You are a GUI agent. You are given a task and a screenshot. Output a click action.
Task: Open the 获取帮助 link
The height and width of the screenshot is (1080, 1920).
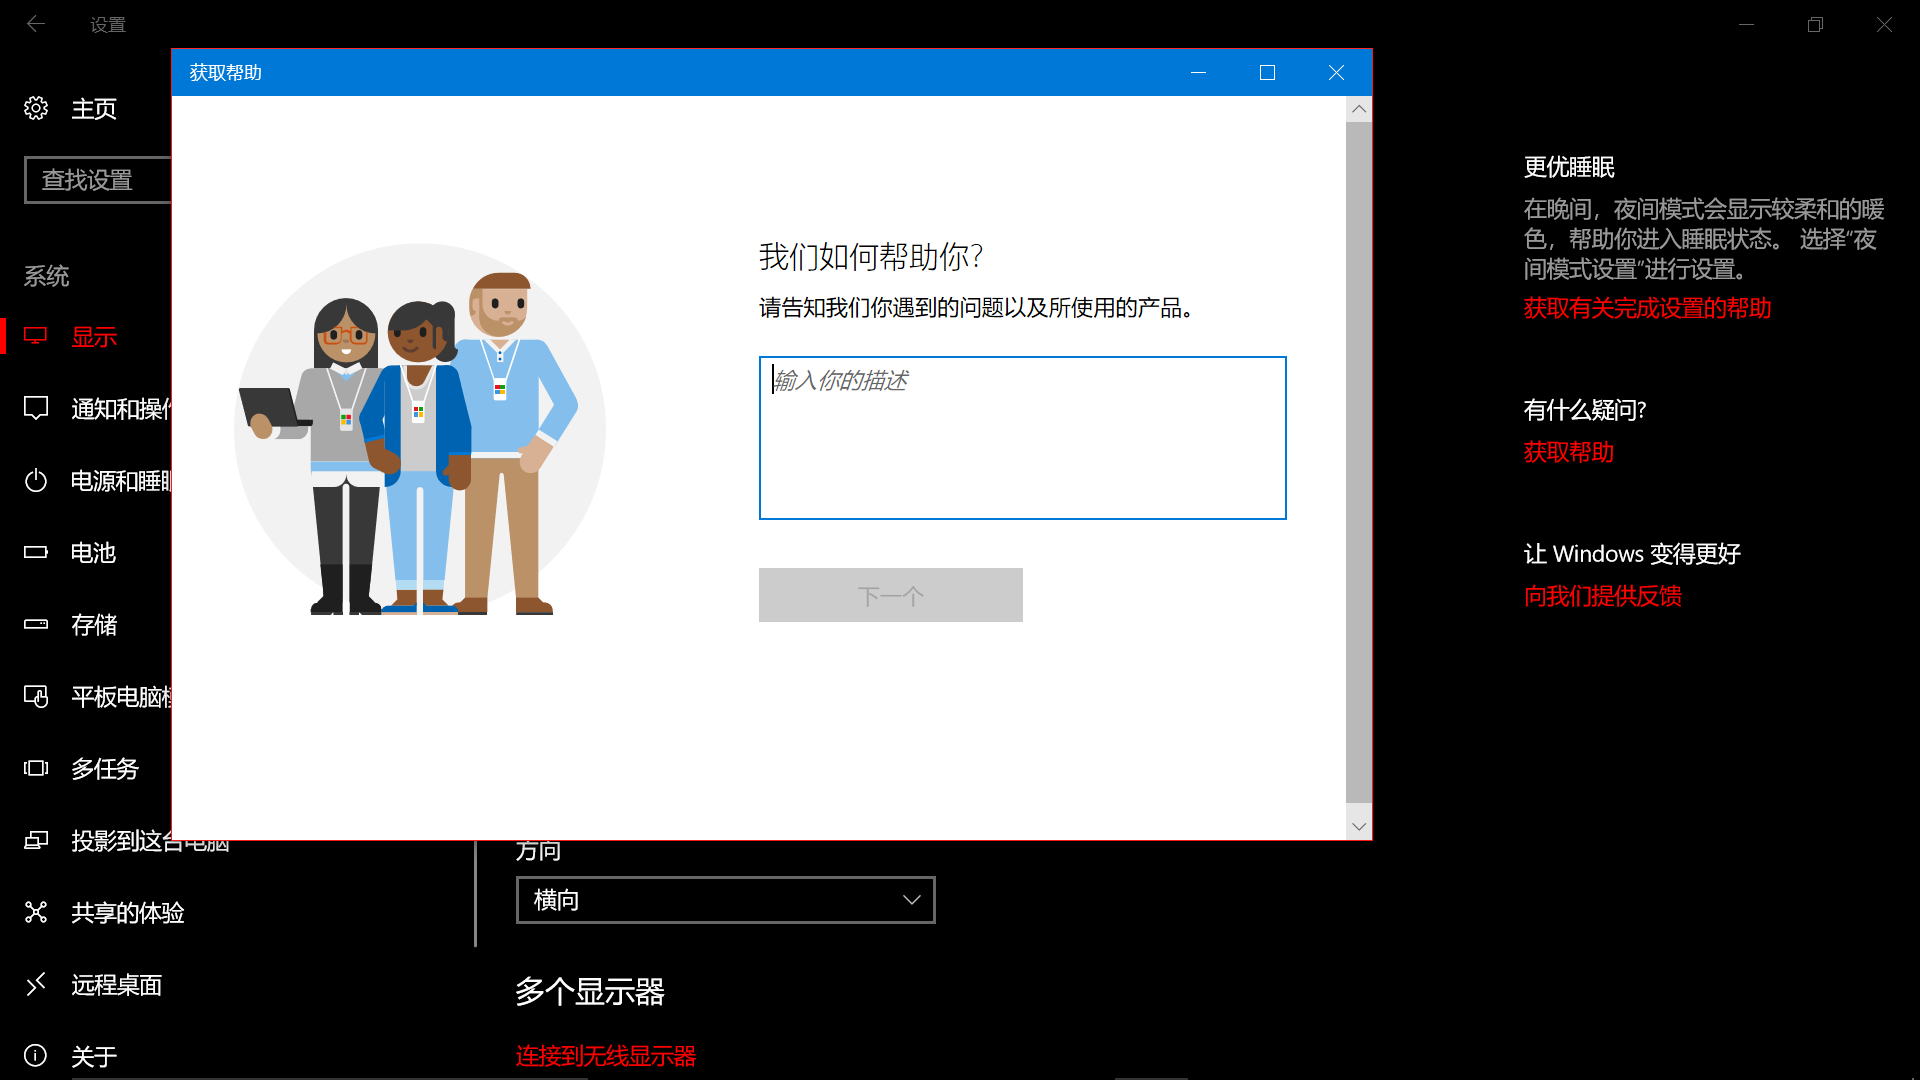pos(1568,452)
